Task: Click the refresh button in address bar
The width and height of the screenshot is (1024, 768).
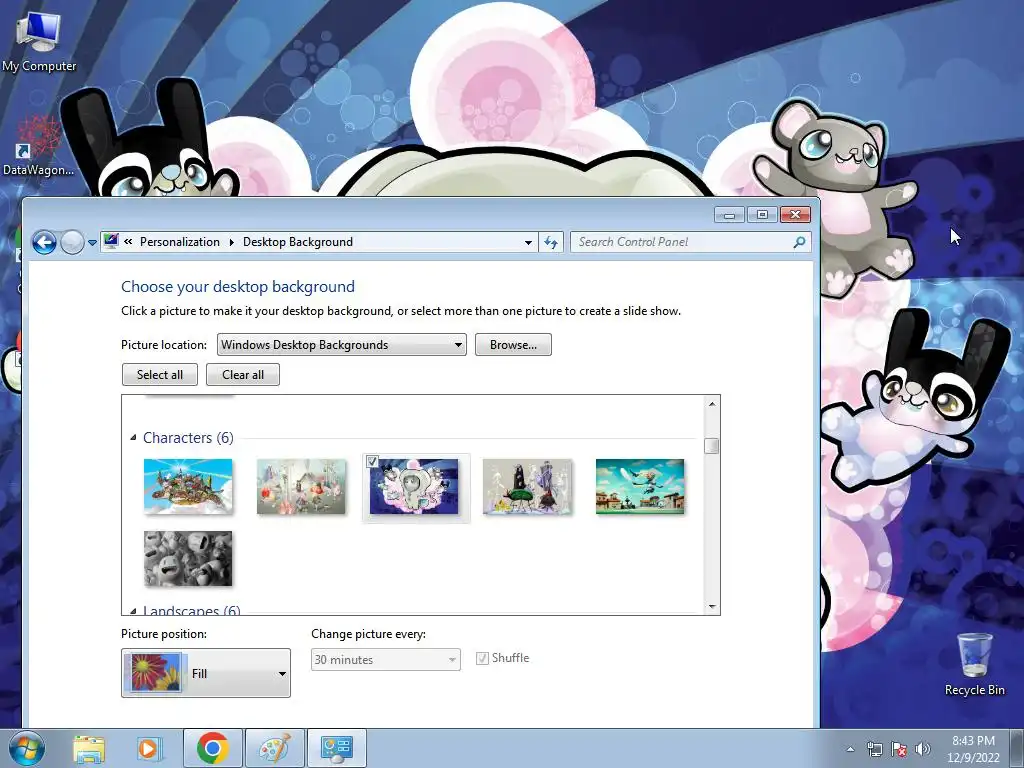Action: pyautogui.click(x=551, y=242)
